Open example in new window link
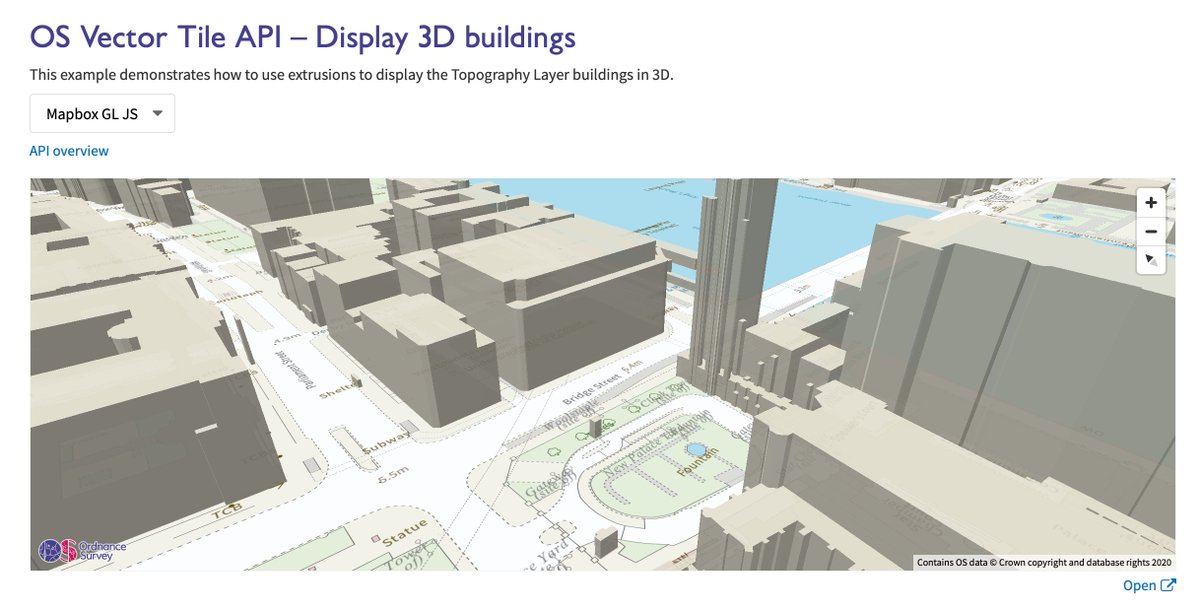The width and height of the screenshot is (1200, 610). pos(1148,586)
